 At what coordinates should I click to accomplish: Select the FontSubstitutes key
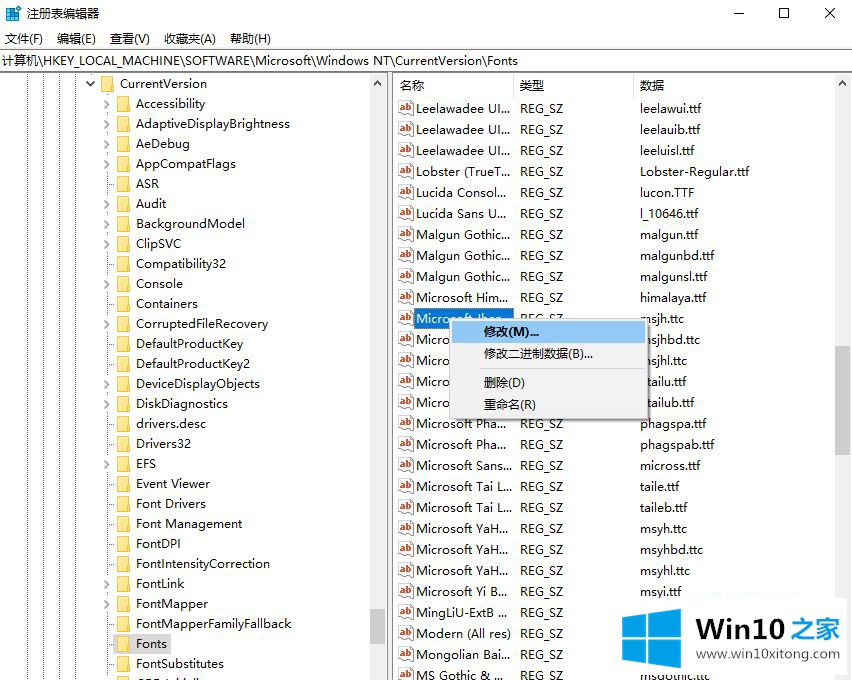[x=180, y=664]
